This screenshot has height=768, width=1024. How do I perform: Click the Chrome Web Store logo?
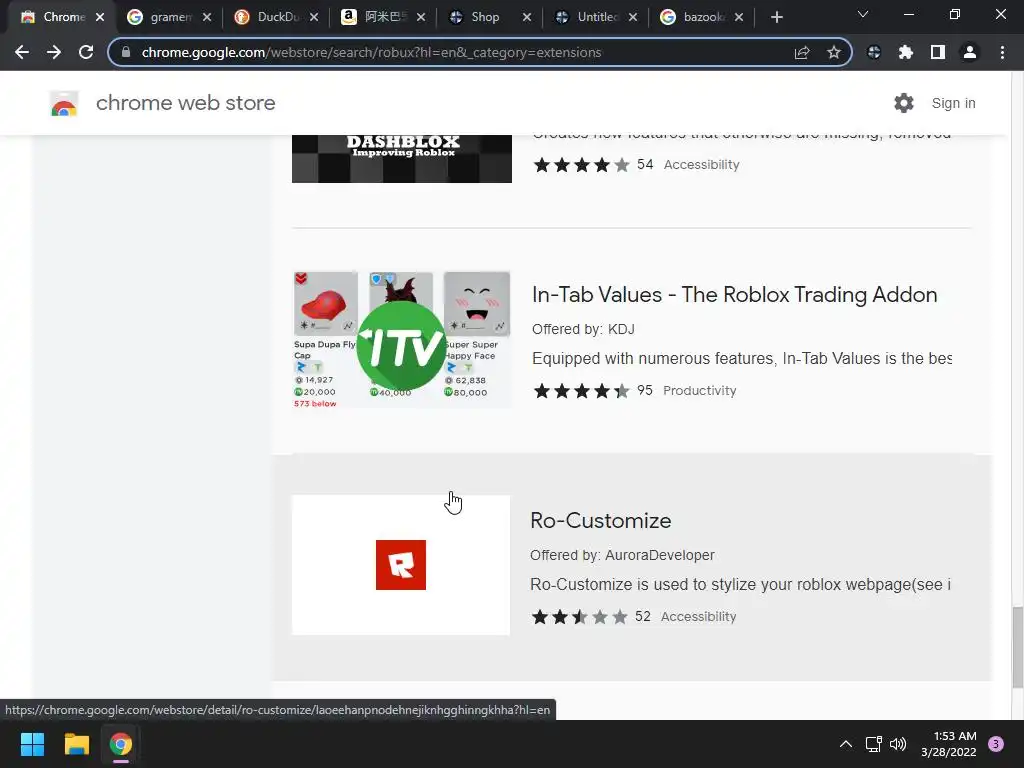point(64,103)
